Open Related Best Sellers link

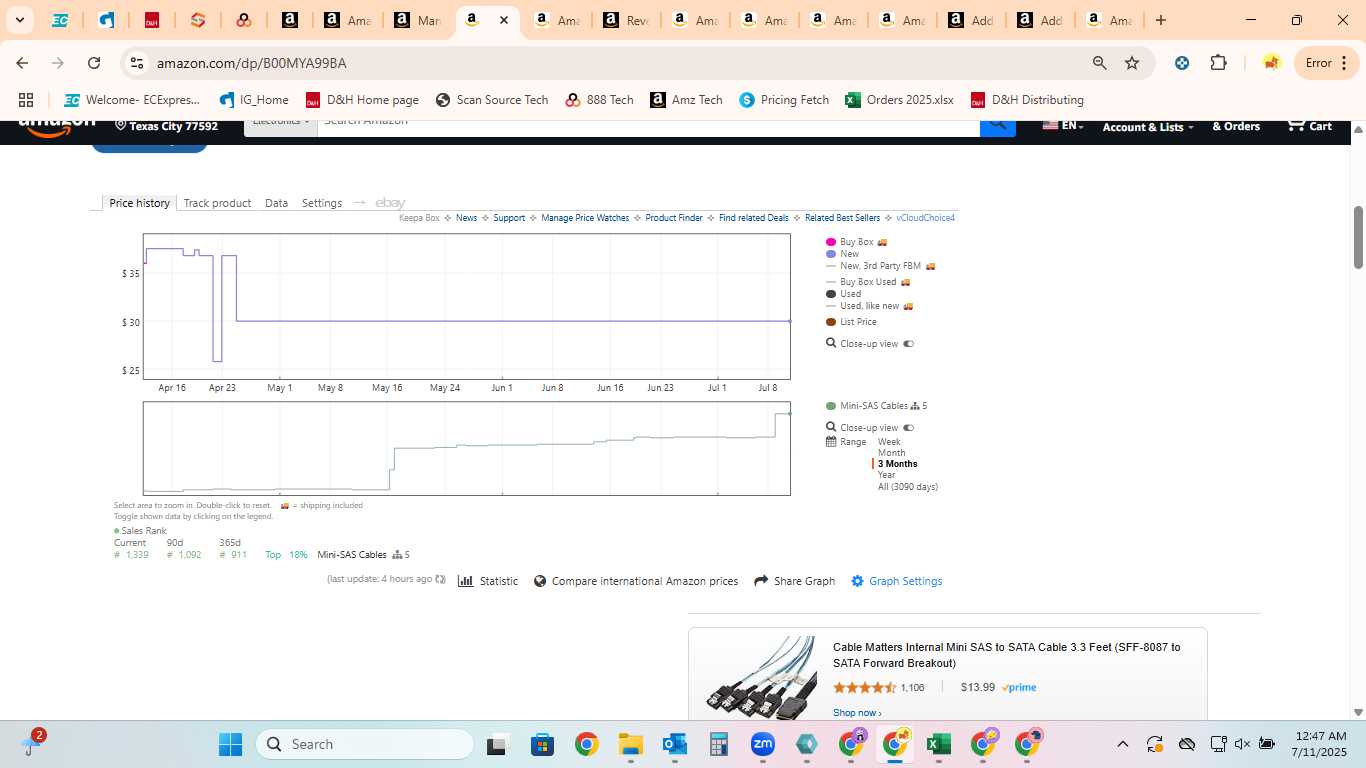(842, 218)
